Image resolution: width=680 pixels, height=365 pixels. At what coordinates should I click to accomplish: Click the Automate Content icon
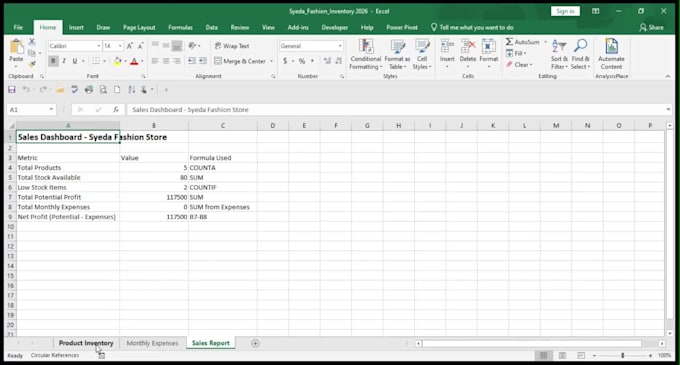[611, 47]
